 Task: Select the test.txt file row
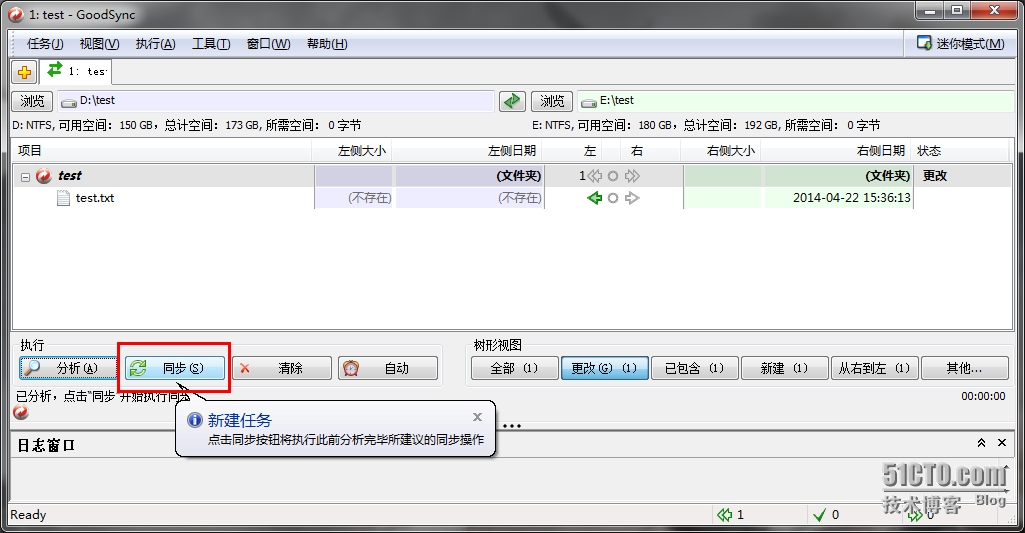(512, 198)
